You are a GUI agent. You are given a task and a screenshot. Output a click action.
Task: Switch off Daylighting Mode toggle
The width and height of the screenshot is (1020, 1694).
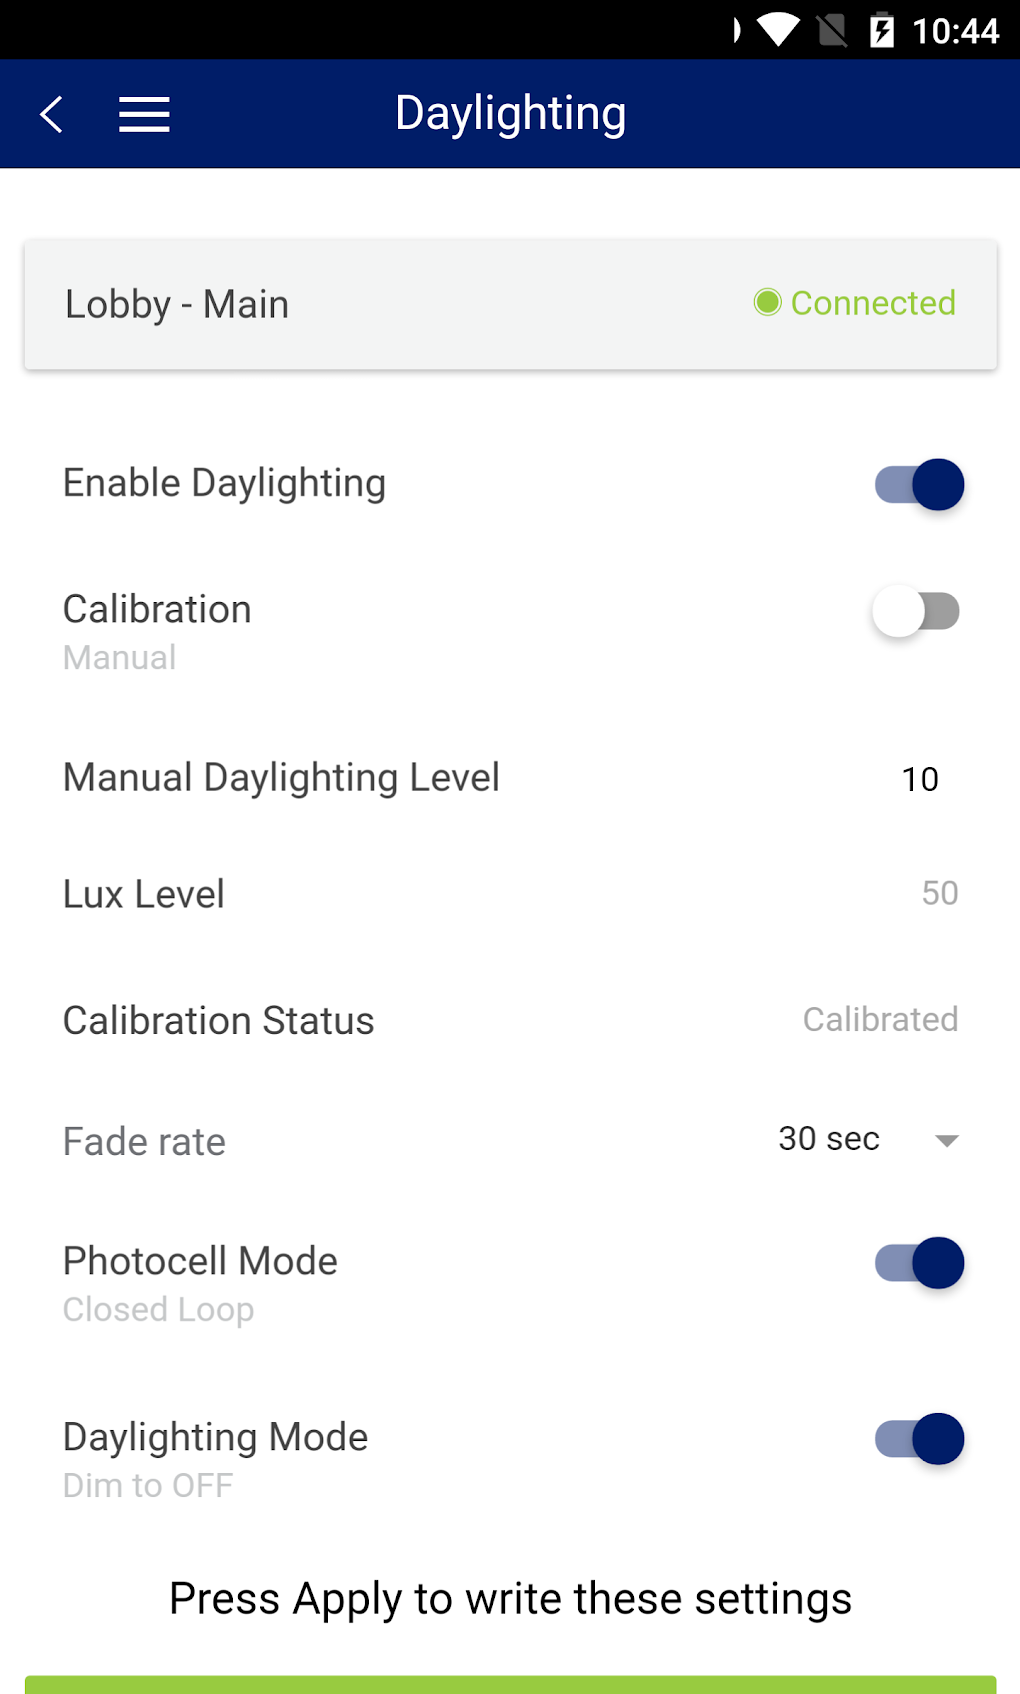click(x=919, y=1439)
